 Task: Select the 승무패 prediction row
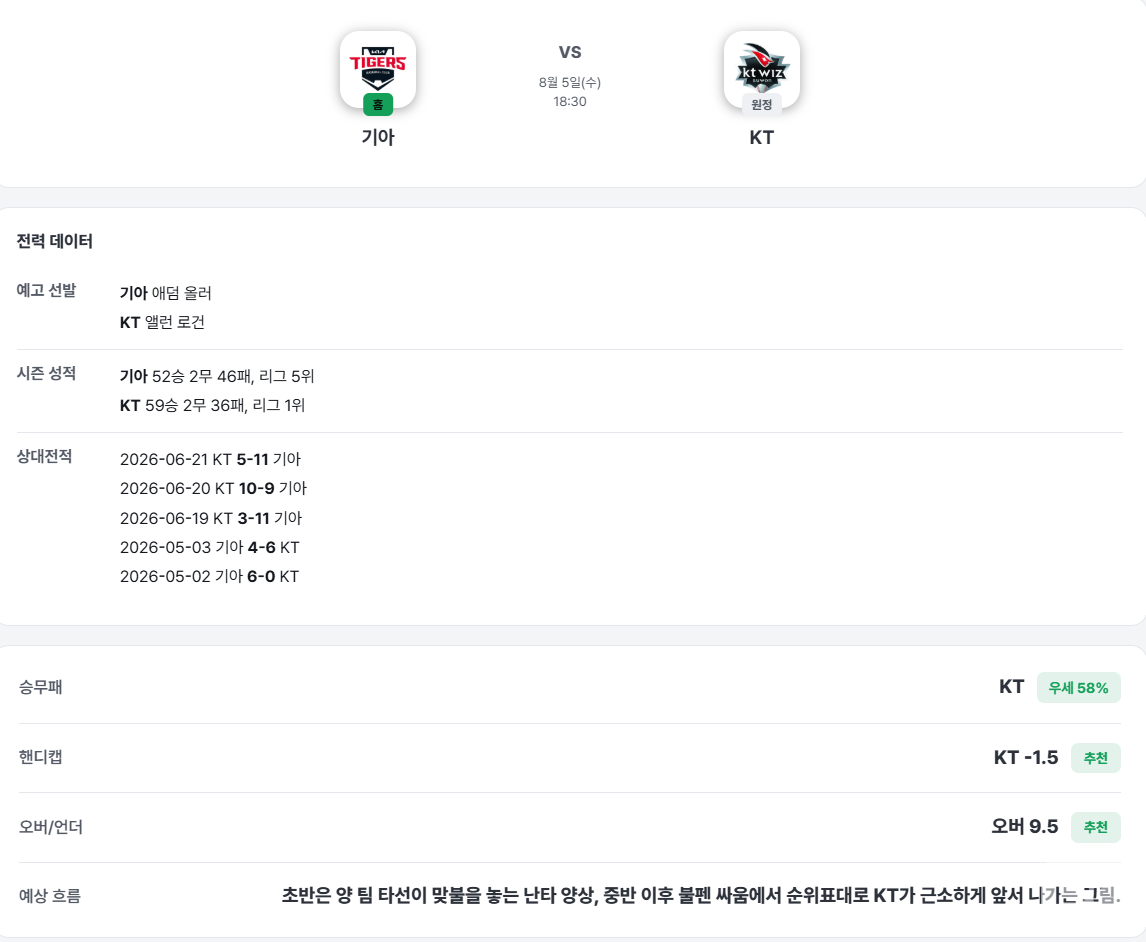[x=570, y=688]
